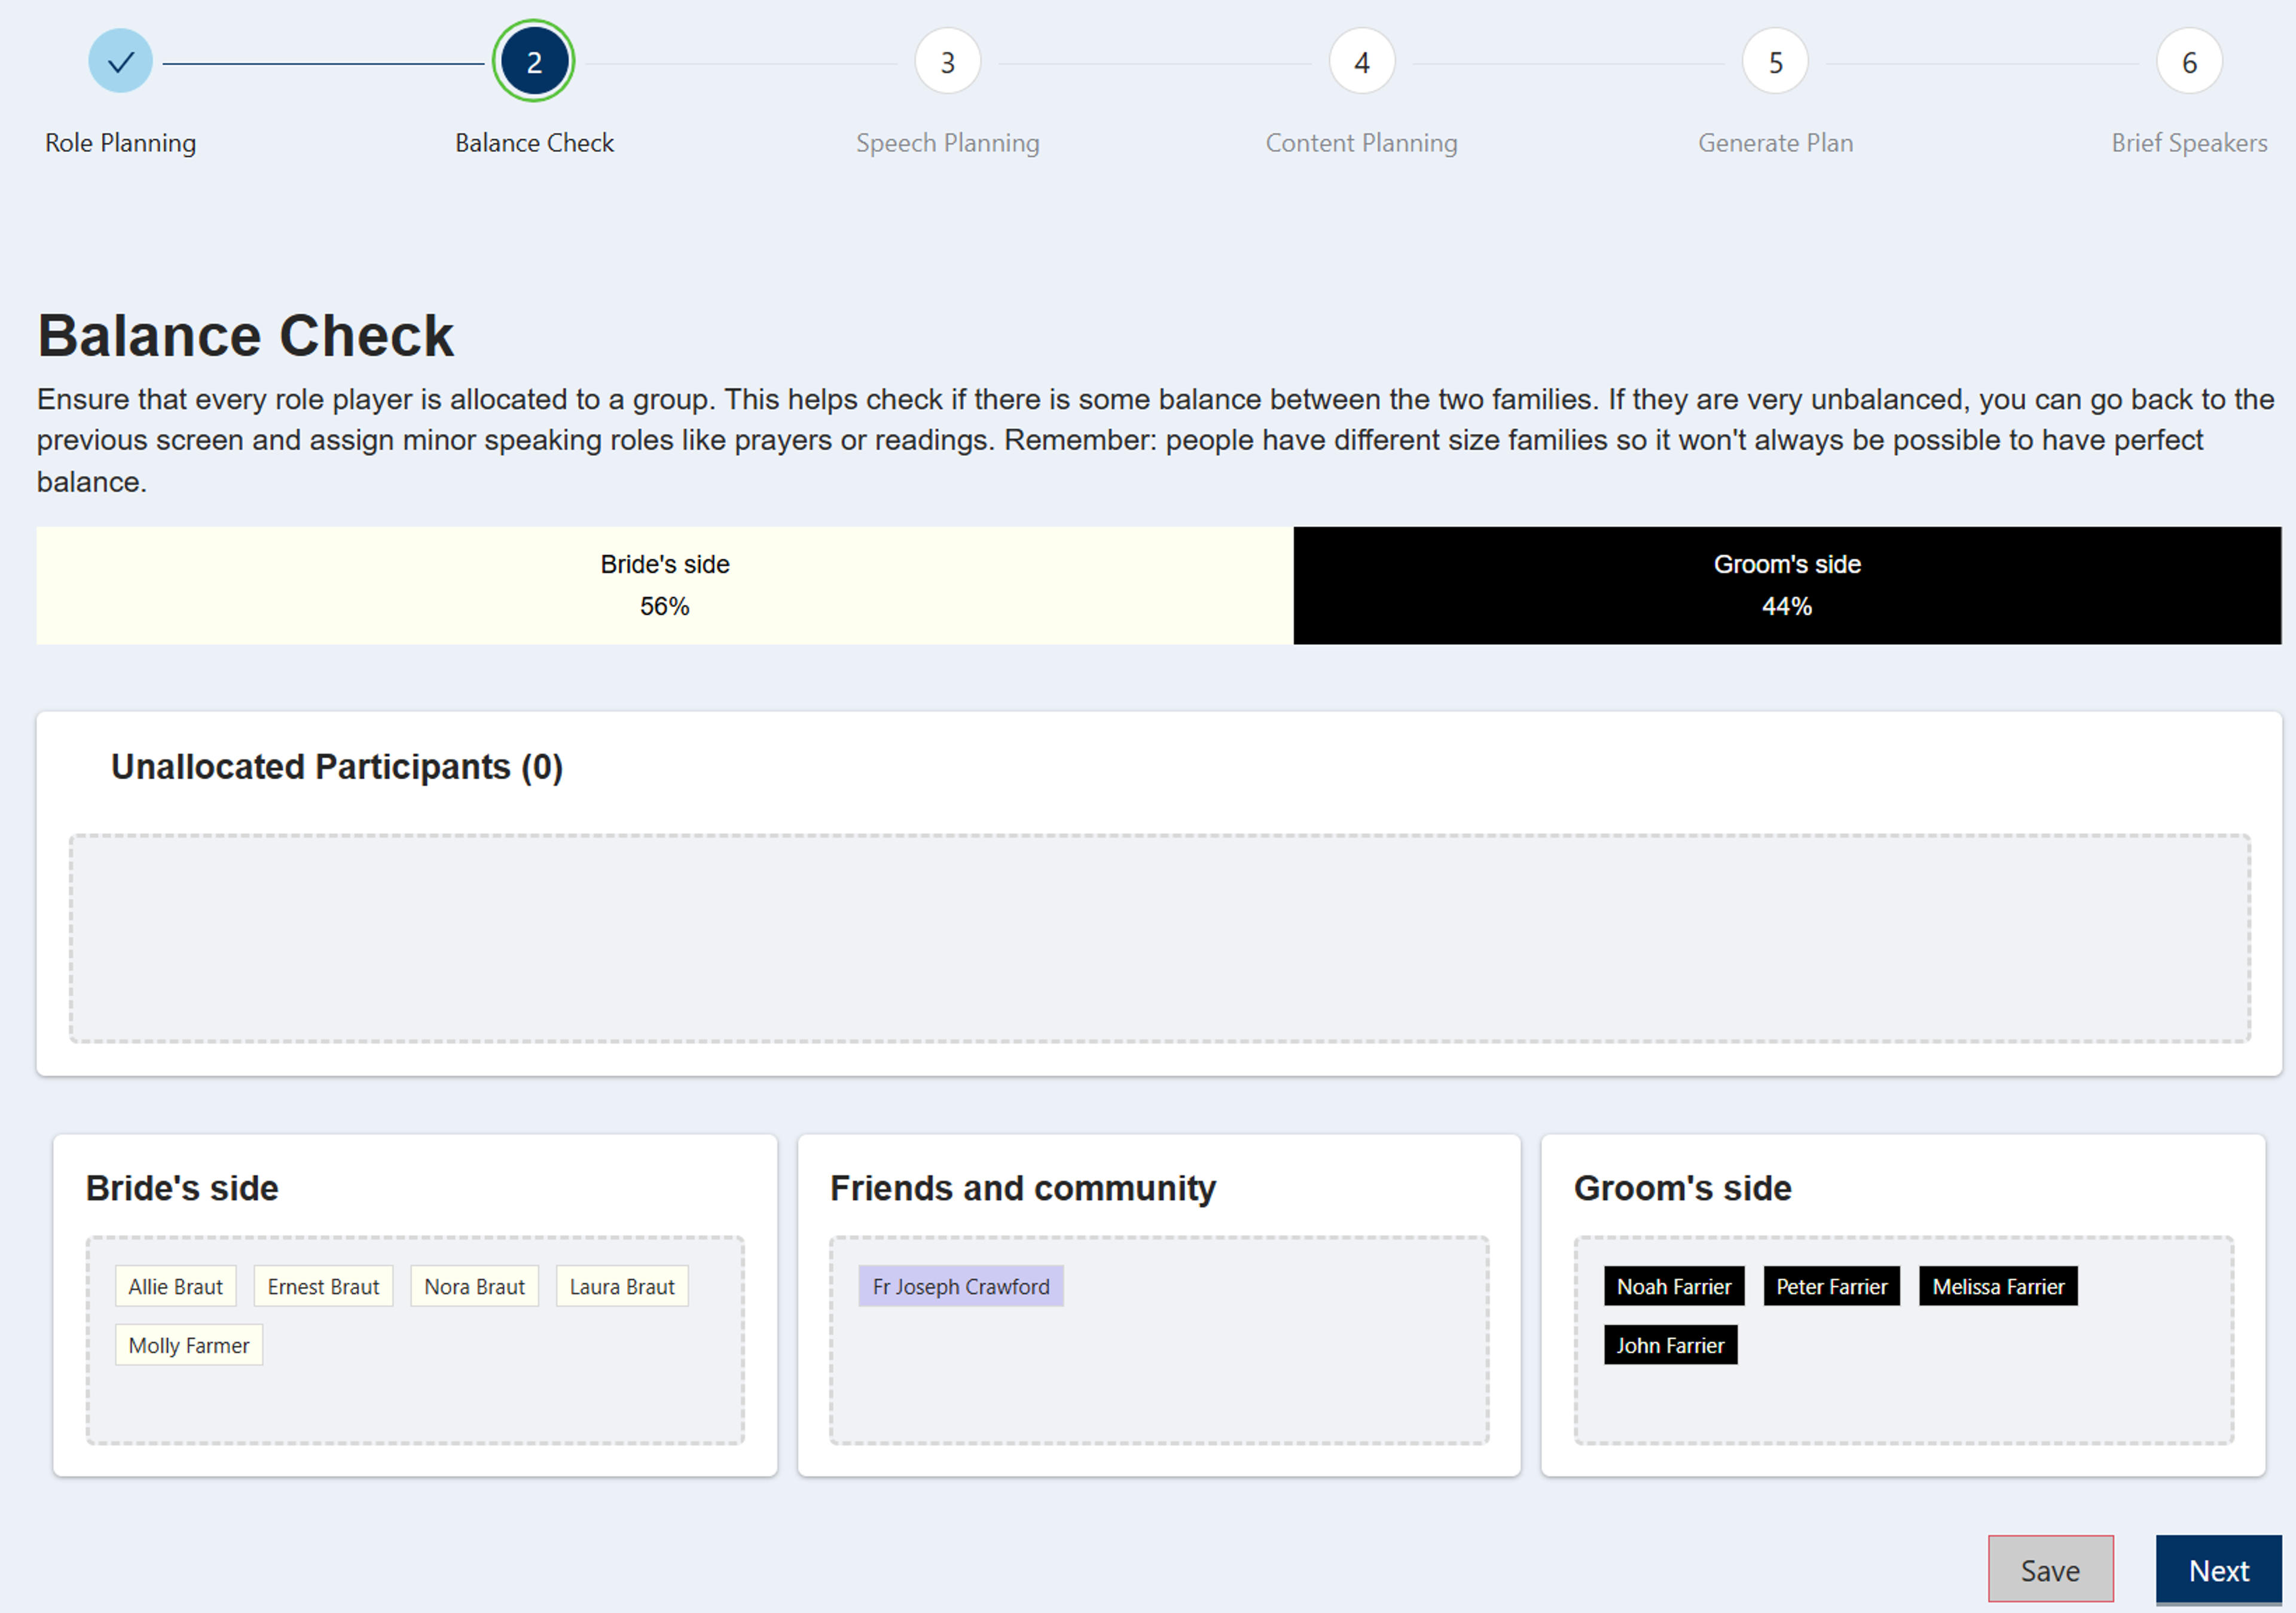Viewport: 2296px width, 1613px height.
Task: Select the Fr Joseph Crawford participant chip
Action: (961, 1287)
